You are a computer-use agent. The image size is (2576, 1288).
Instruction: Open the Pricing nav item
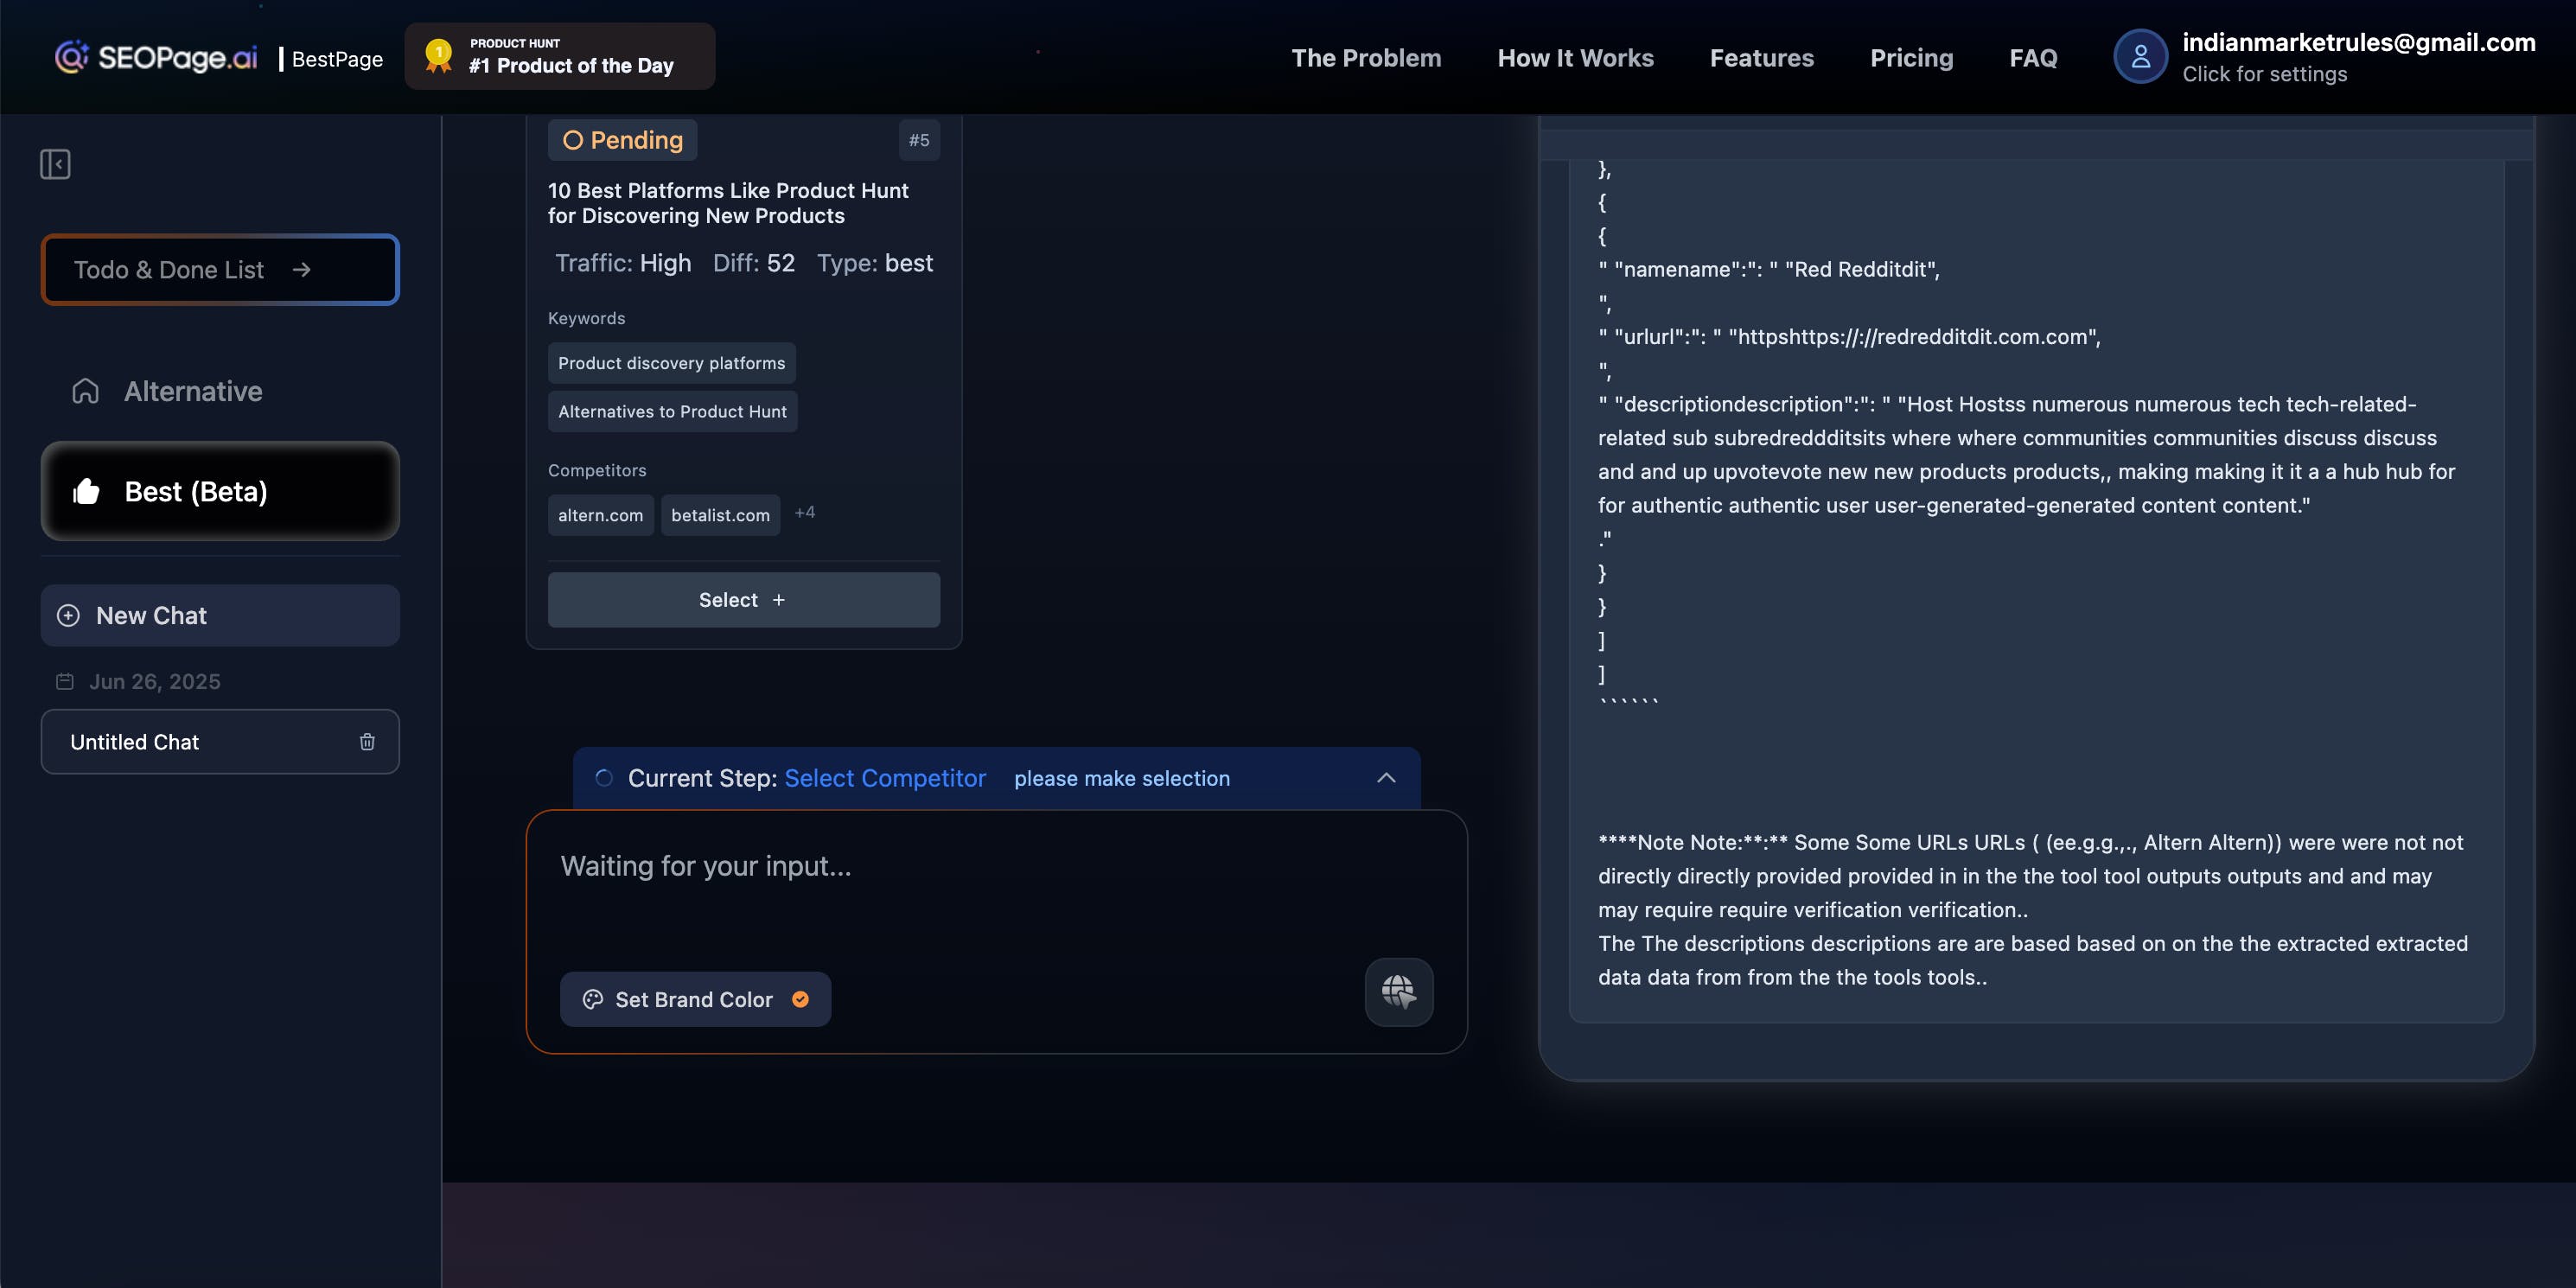coord(1911,58)
